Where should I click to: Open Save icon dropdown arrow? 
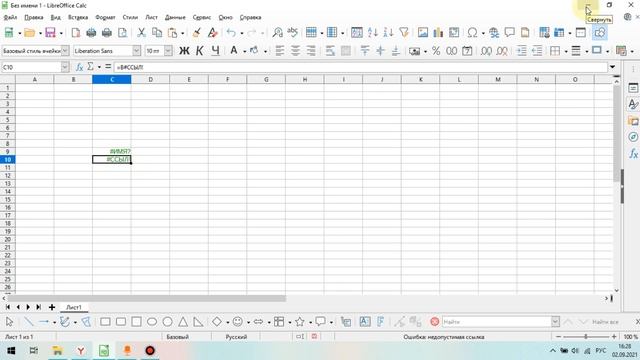point(61,33)
